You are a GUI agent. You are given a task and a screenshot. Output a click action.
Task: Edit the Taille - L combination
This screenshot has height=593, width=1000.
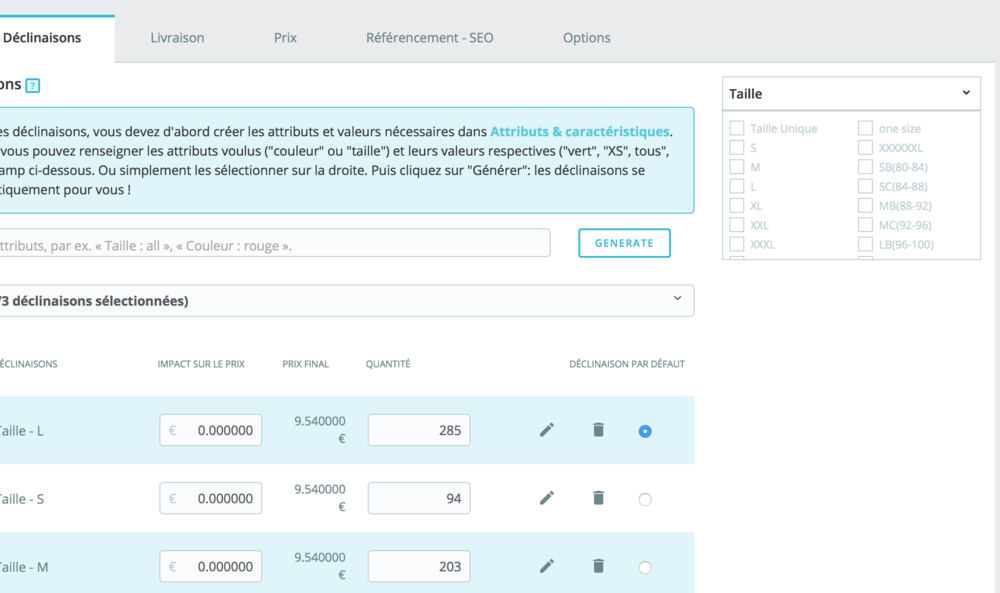tap(547, 430)
